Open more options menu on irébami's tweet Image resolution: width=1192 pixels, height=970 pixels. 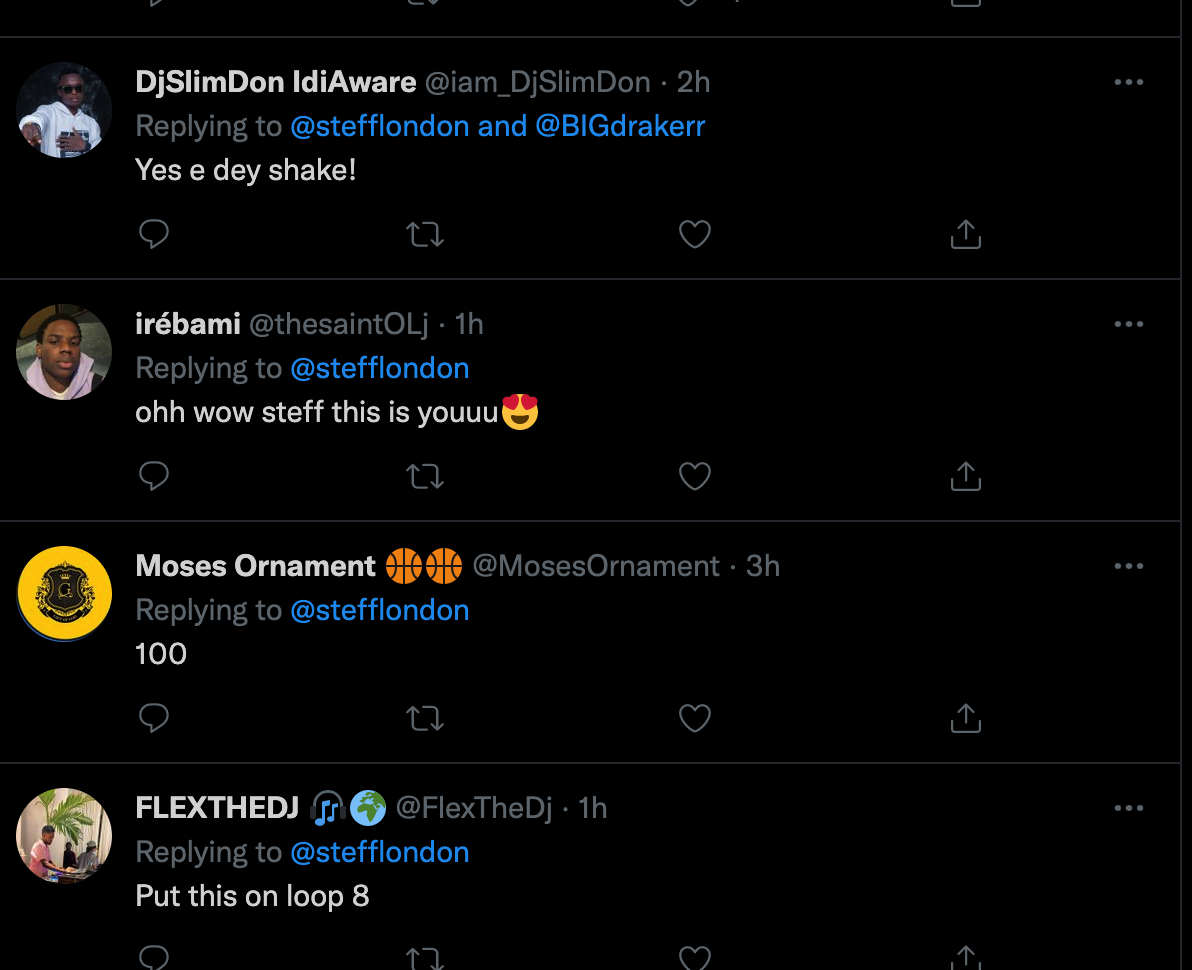[1128, 324]
